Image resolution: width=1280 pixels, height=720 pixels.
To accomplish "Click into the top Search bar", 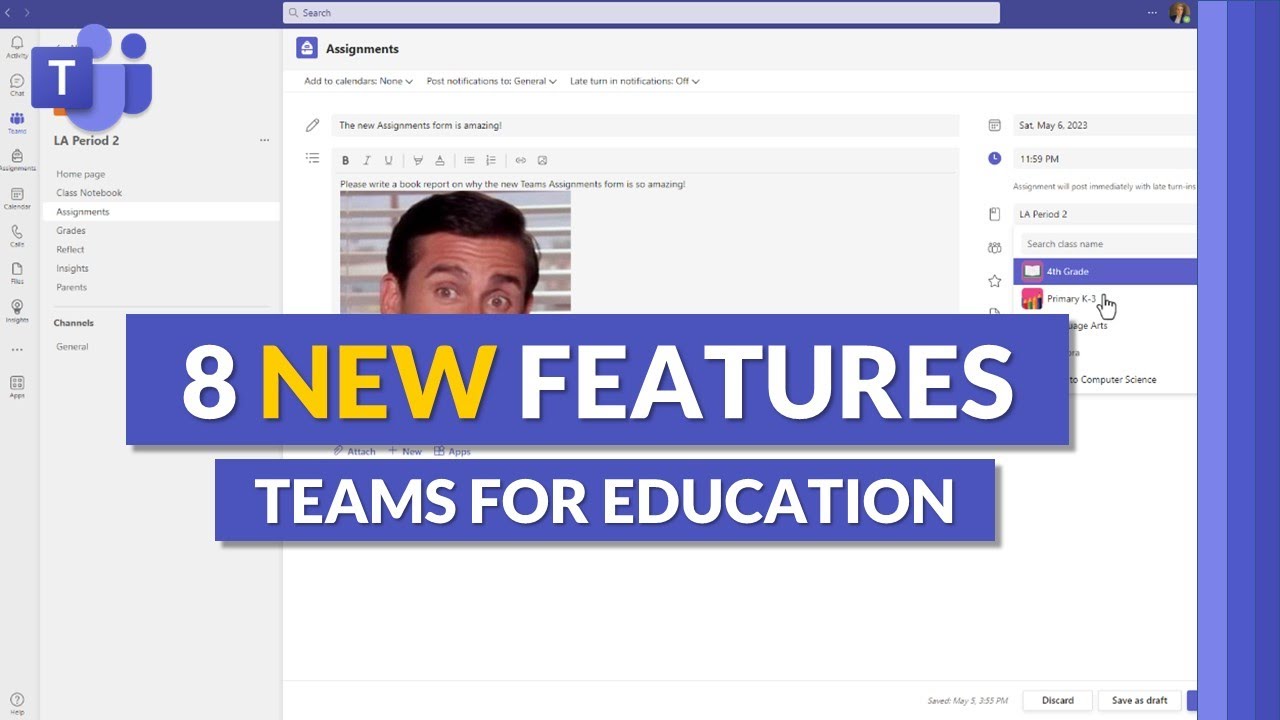I will 641,13.
